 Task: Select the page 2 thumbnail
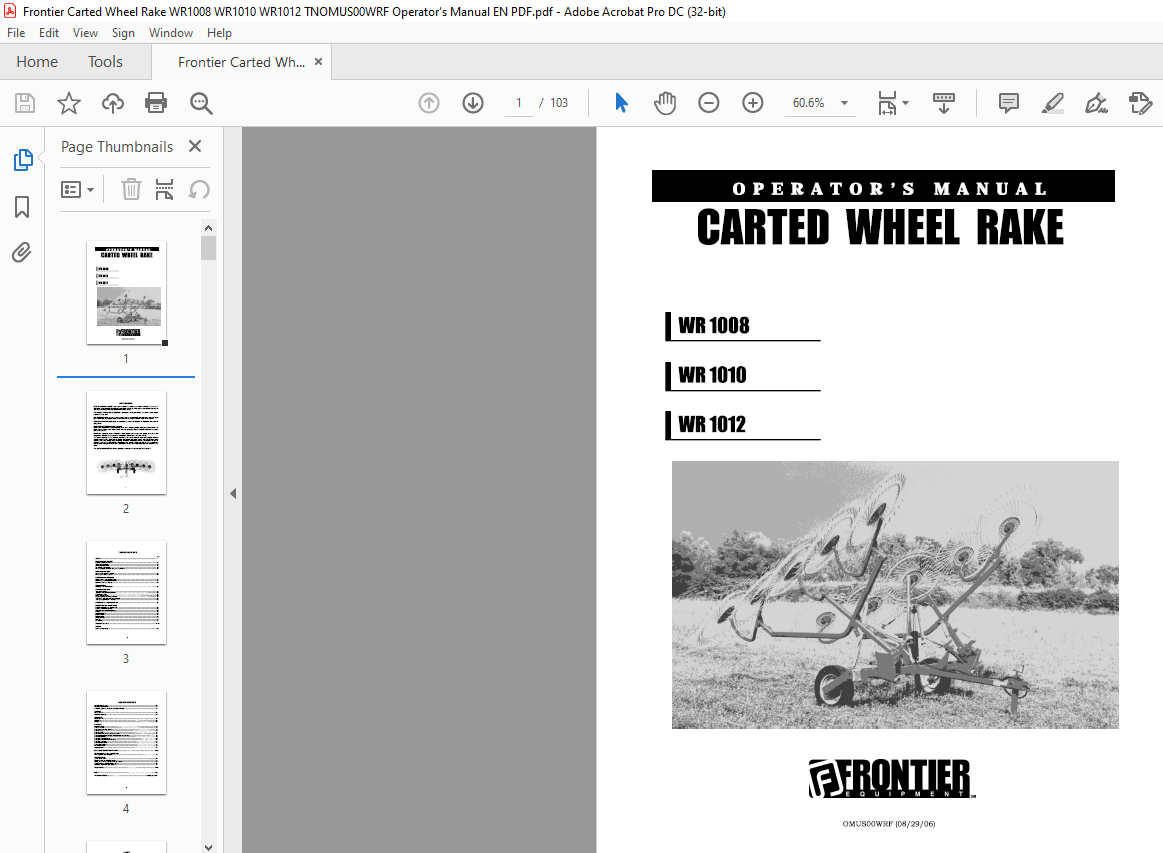(x=126, y=443)
